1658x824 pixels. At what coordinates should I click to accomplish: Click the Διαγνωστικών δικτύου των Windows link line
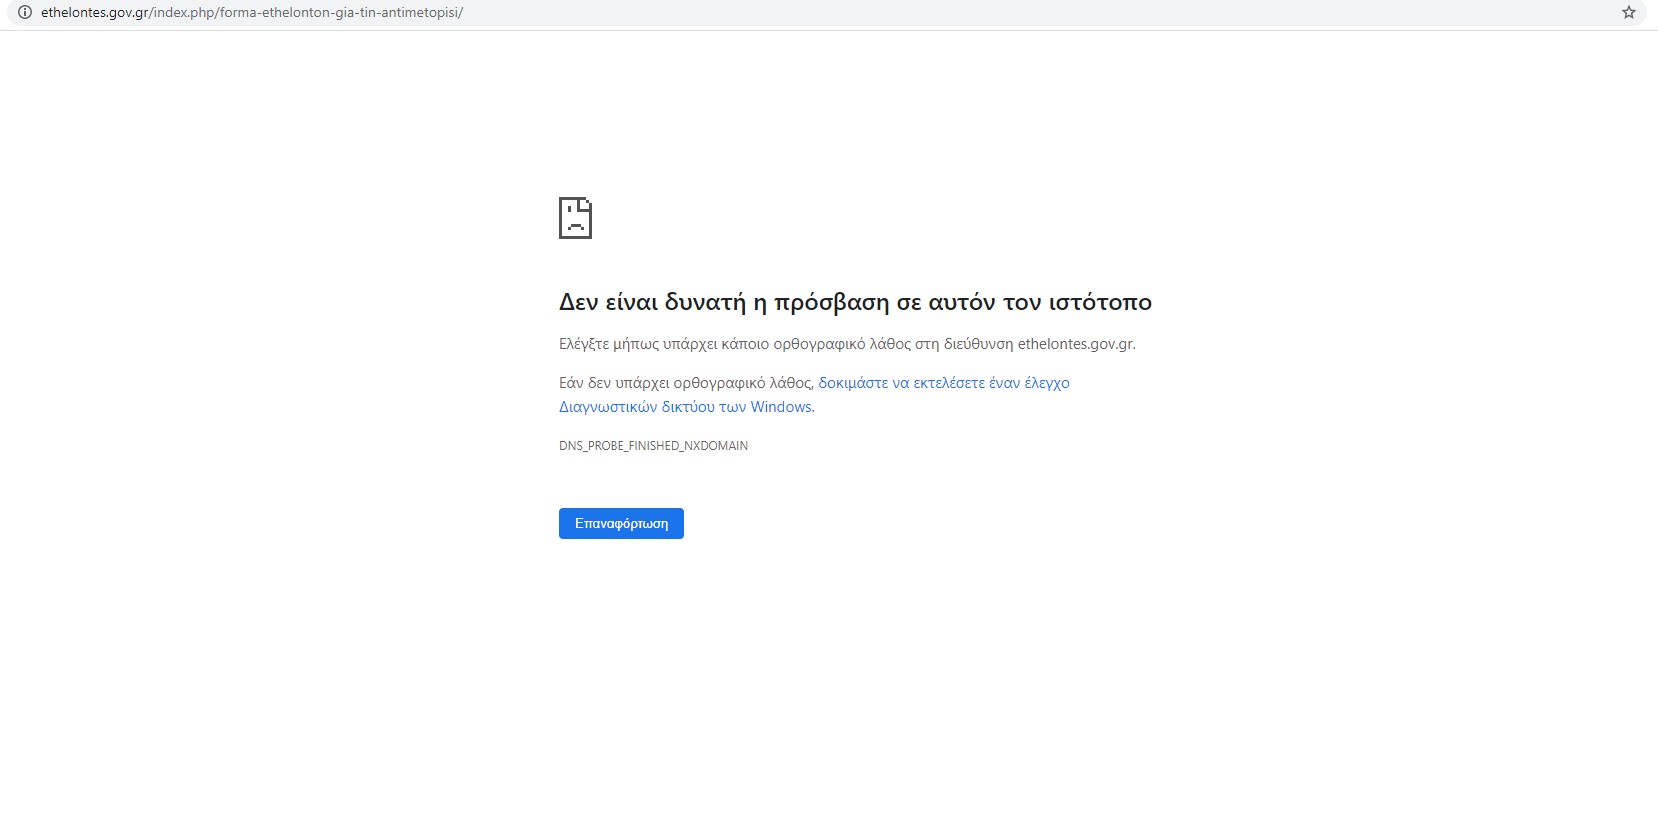[686, 407]
